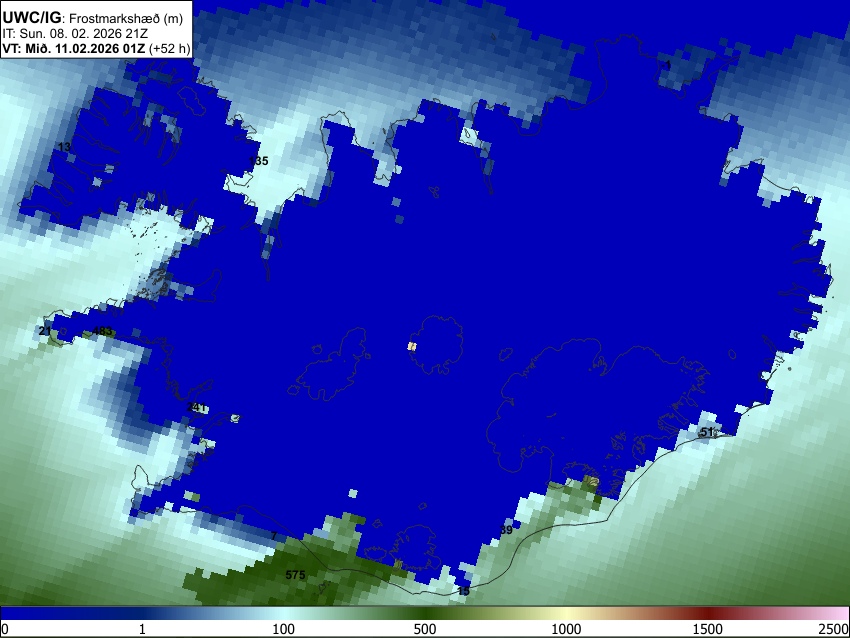Click the map value label 13 in the Westfjords
Viewport: 850px width, 638px height.
[x=64, y=147]
